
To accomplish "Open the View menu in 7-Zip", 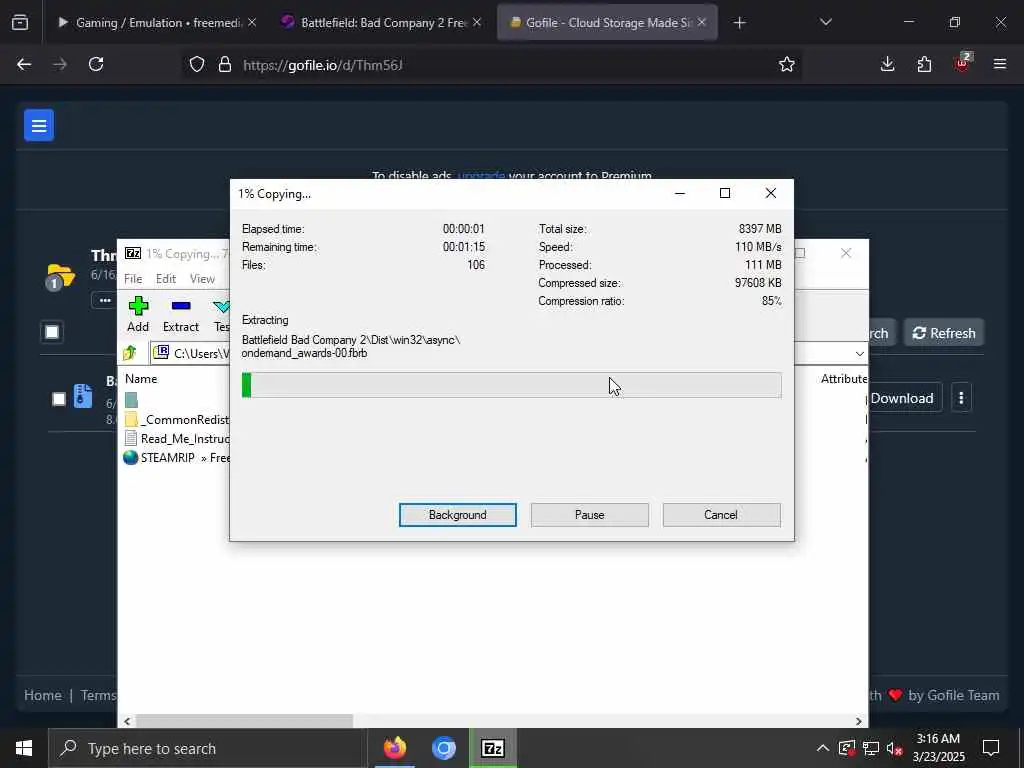I will coord(202,279).
